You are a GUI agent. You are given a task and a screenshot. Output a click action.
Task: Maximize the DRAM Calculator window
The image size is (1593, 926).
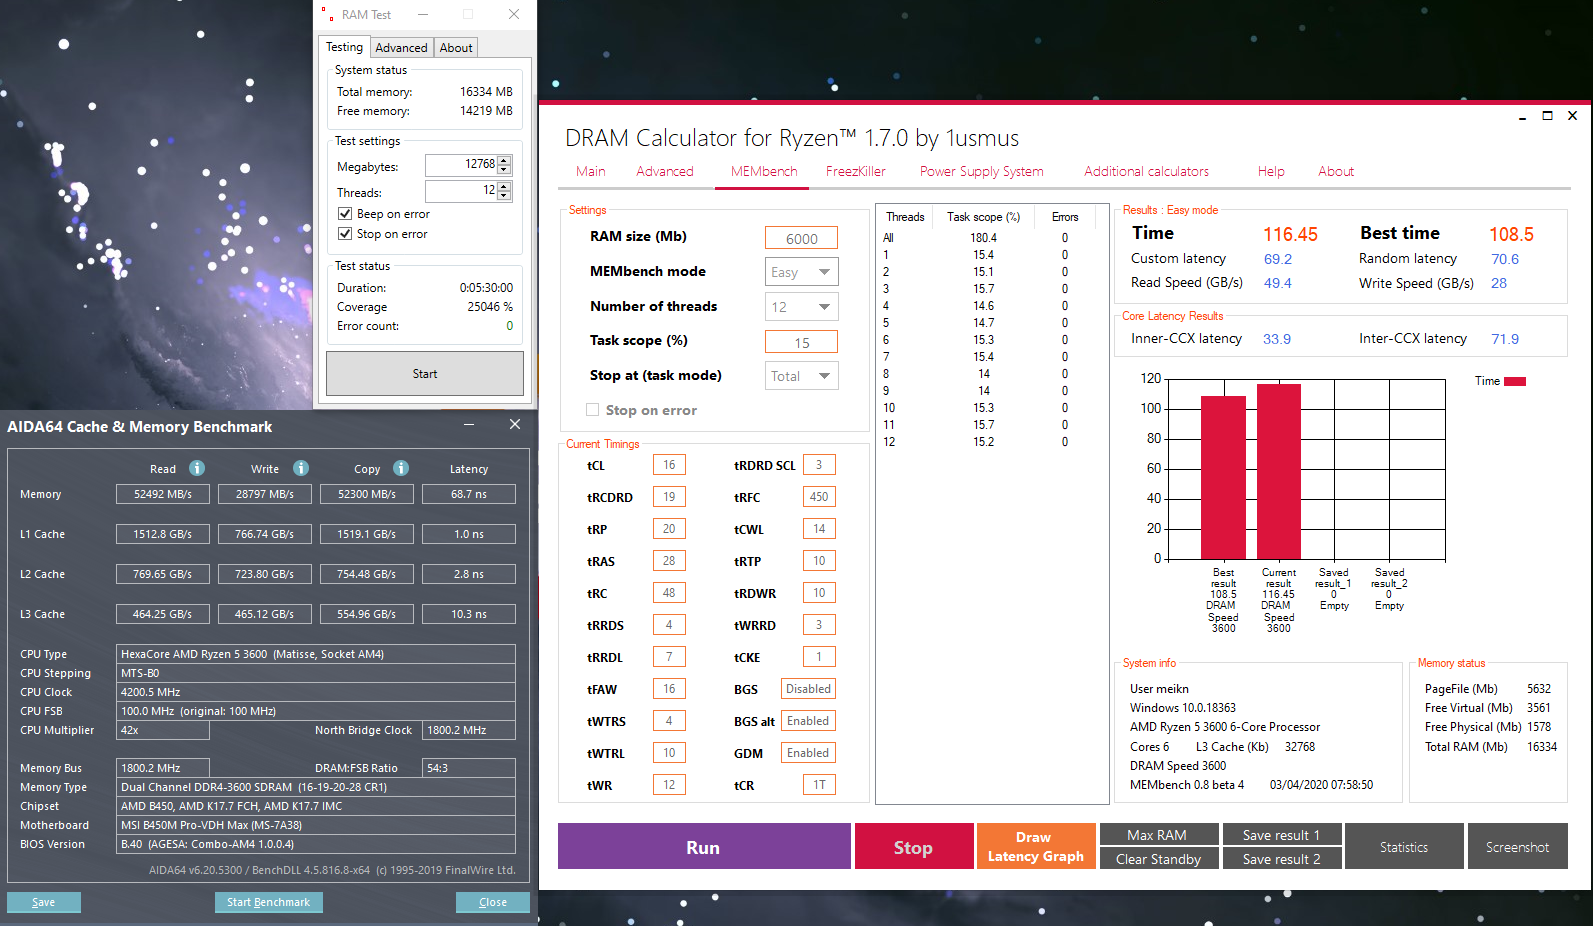(x=1547, y=116)
